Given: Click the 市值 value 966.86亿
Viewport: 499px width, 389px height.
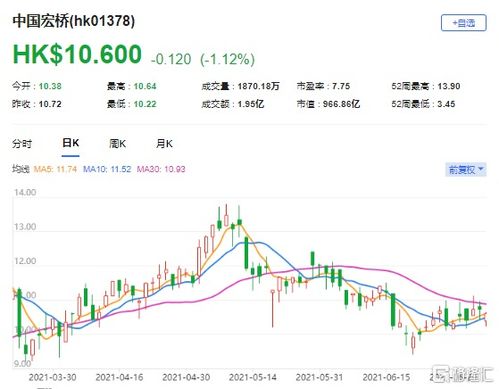Looking at the screenshot, I should coord(341,104).
